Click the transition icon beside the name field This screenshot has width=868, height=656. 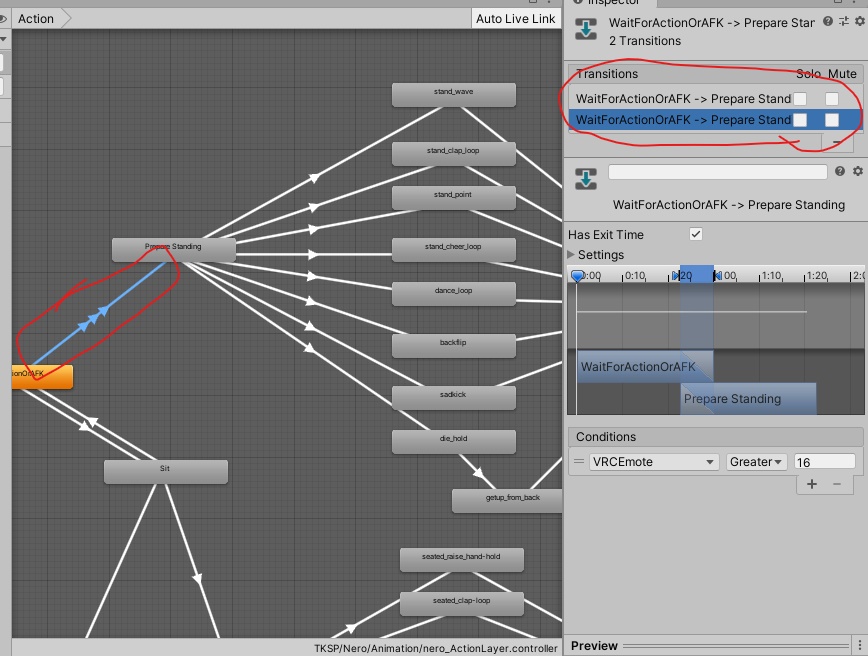pyautogui.click(x=586, y=179)
